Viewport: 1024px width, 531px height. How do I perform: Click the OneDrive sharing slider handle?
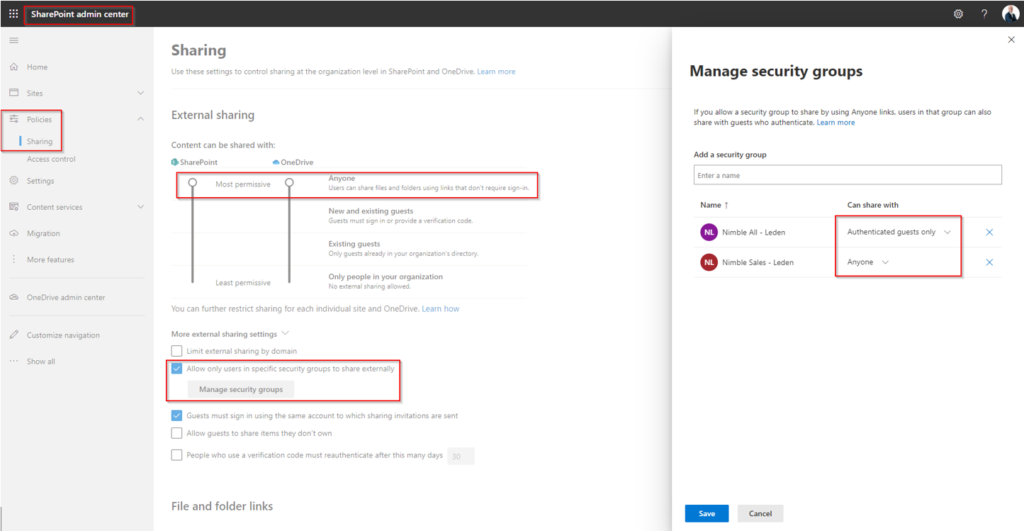pyautogui.click(x=289, y=183)
